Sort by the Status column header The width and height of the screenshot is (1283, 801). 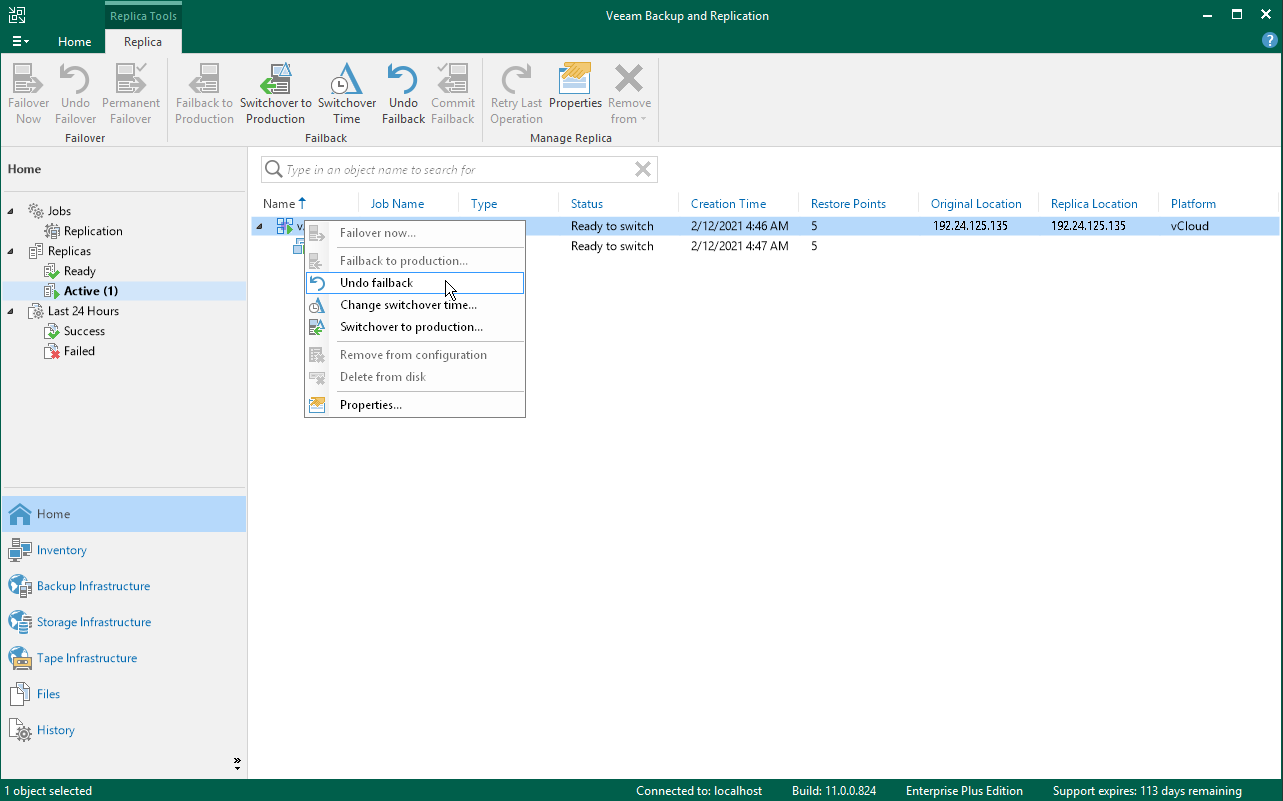(x=587, y=204)
